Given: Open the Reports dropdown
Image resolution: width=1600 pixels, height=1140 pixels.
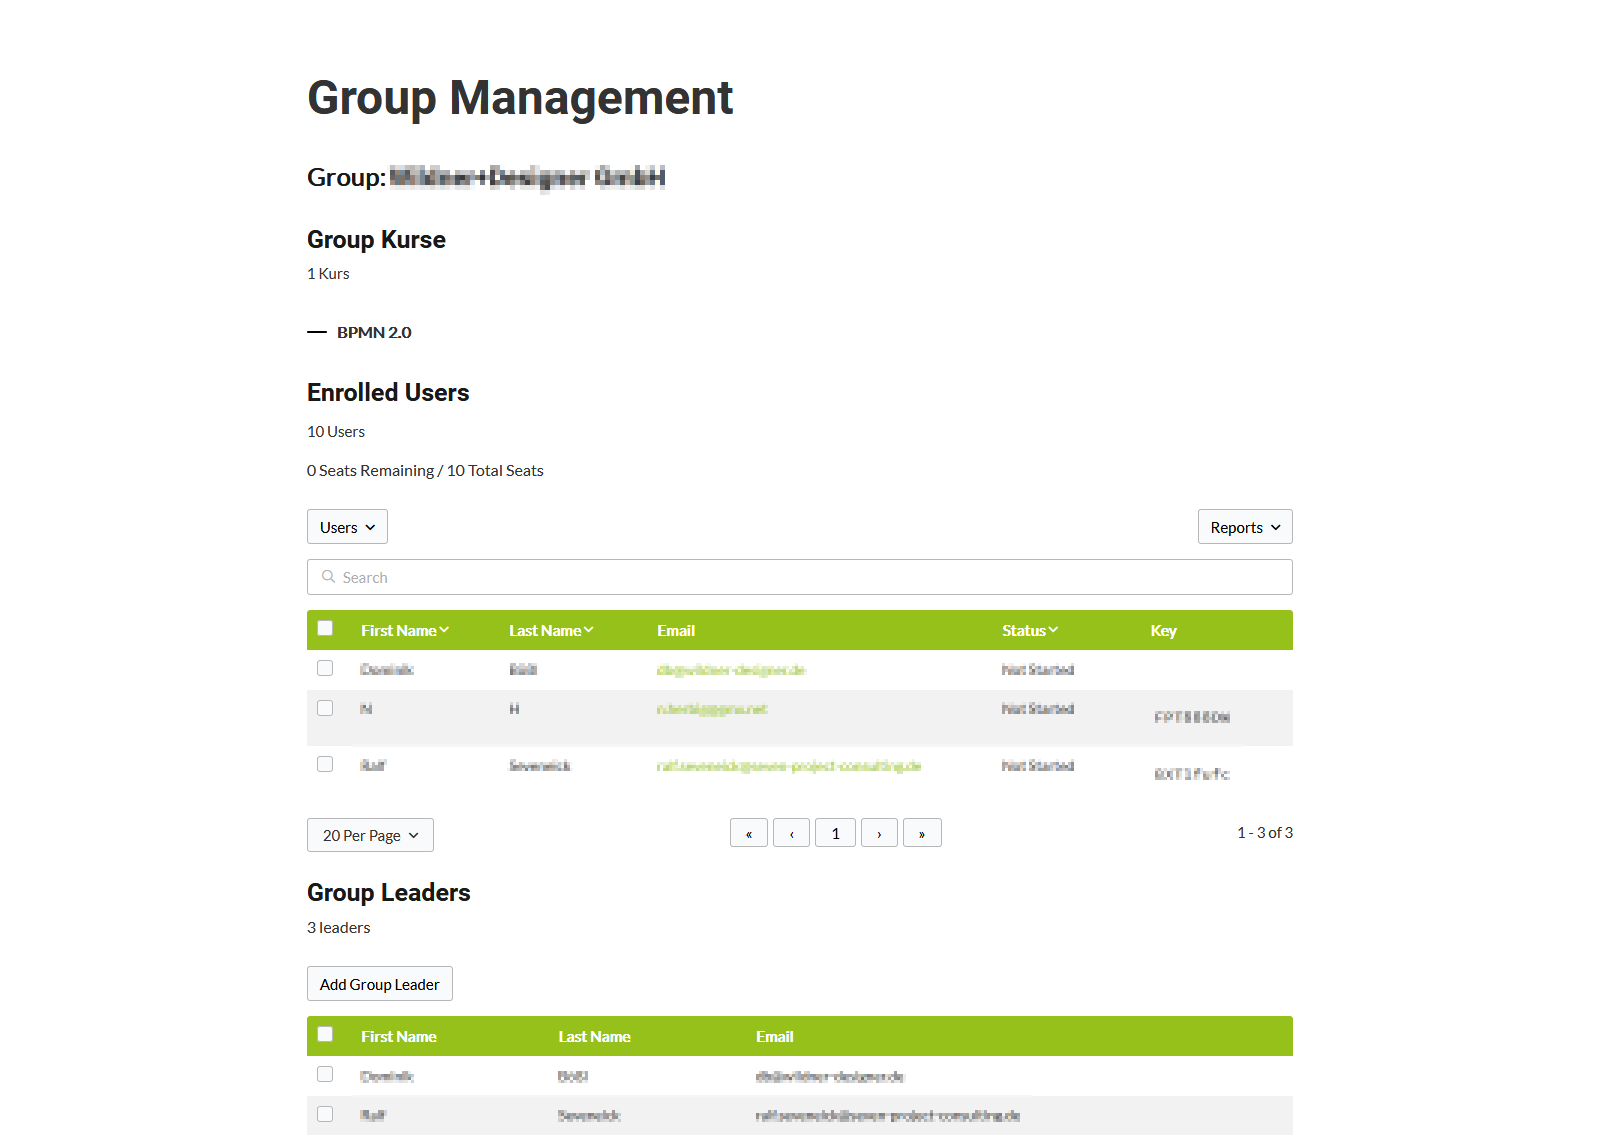Looking at the screenshot, I should click(1244, 526).
